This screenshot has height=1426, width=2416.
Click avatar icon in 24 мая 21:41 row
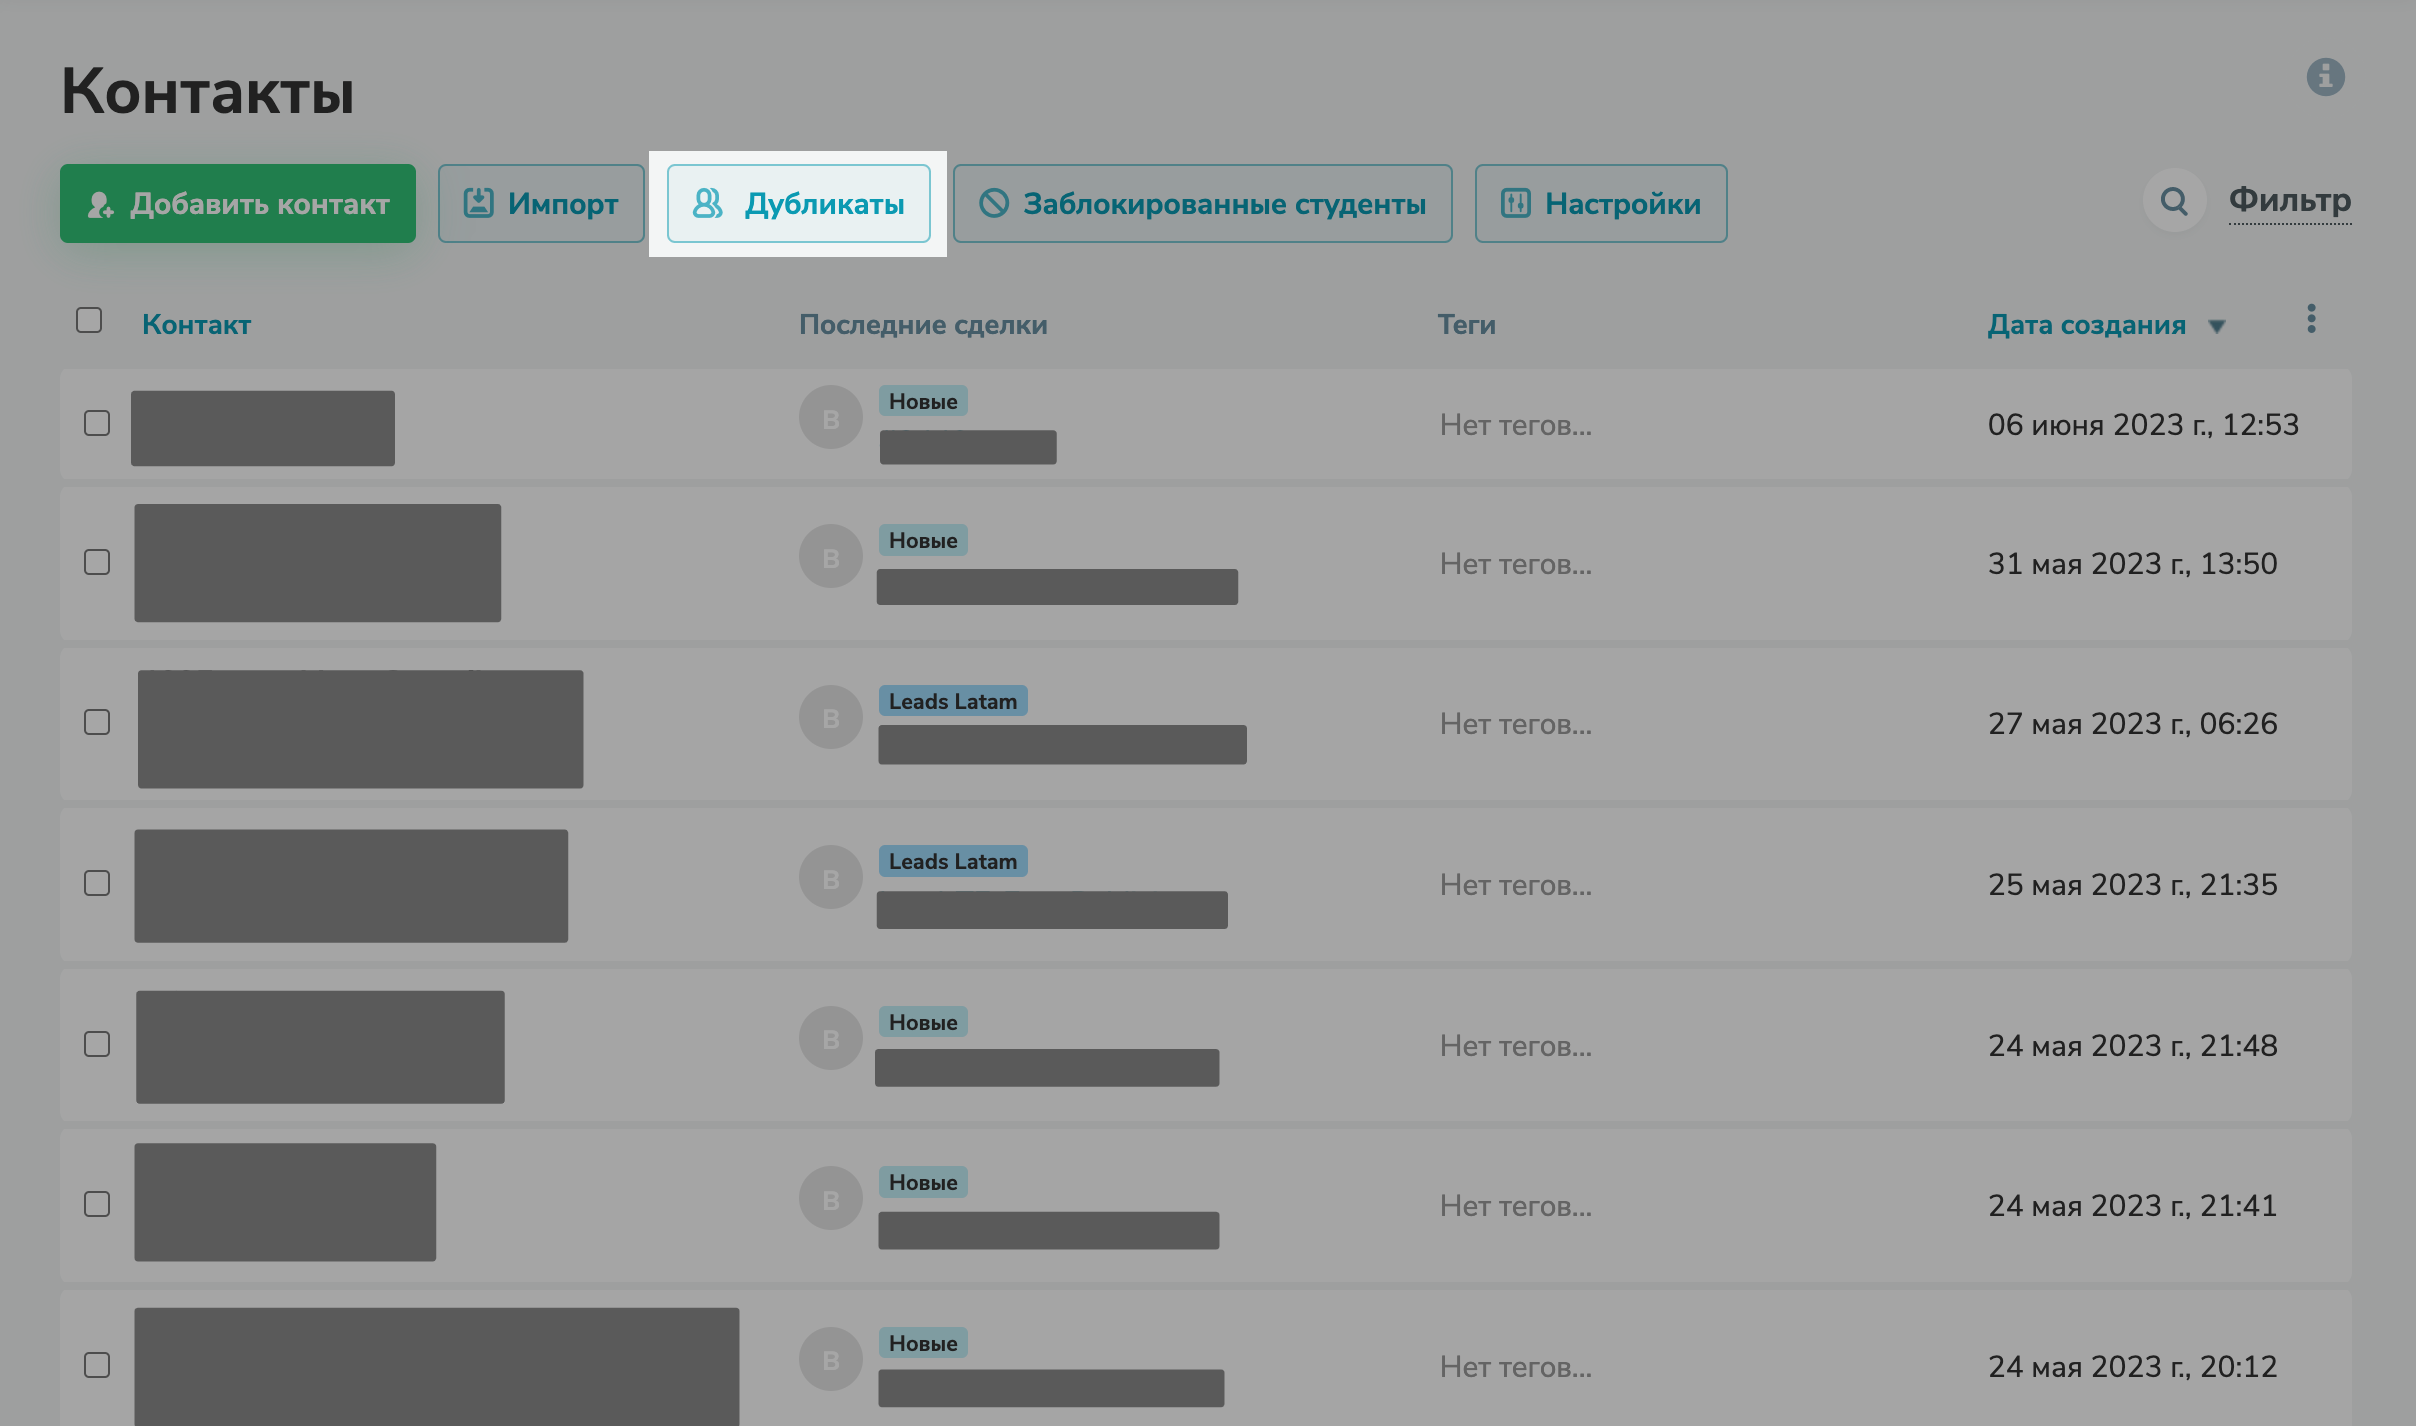pos(830,1199)
